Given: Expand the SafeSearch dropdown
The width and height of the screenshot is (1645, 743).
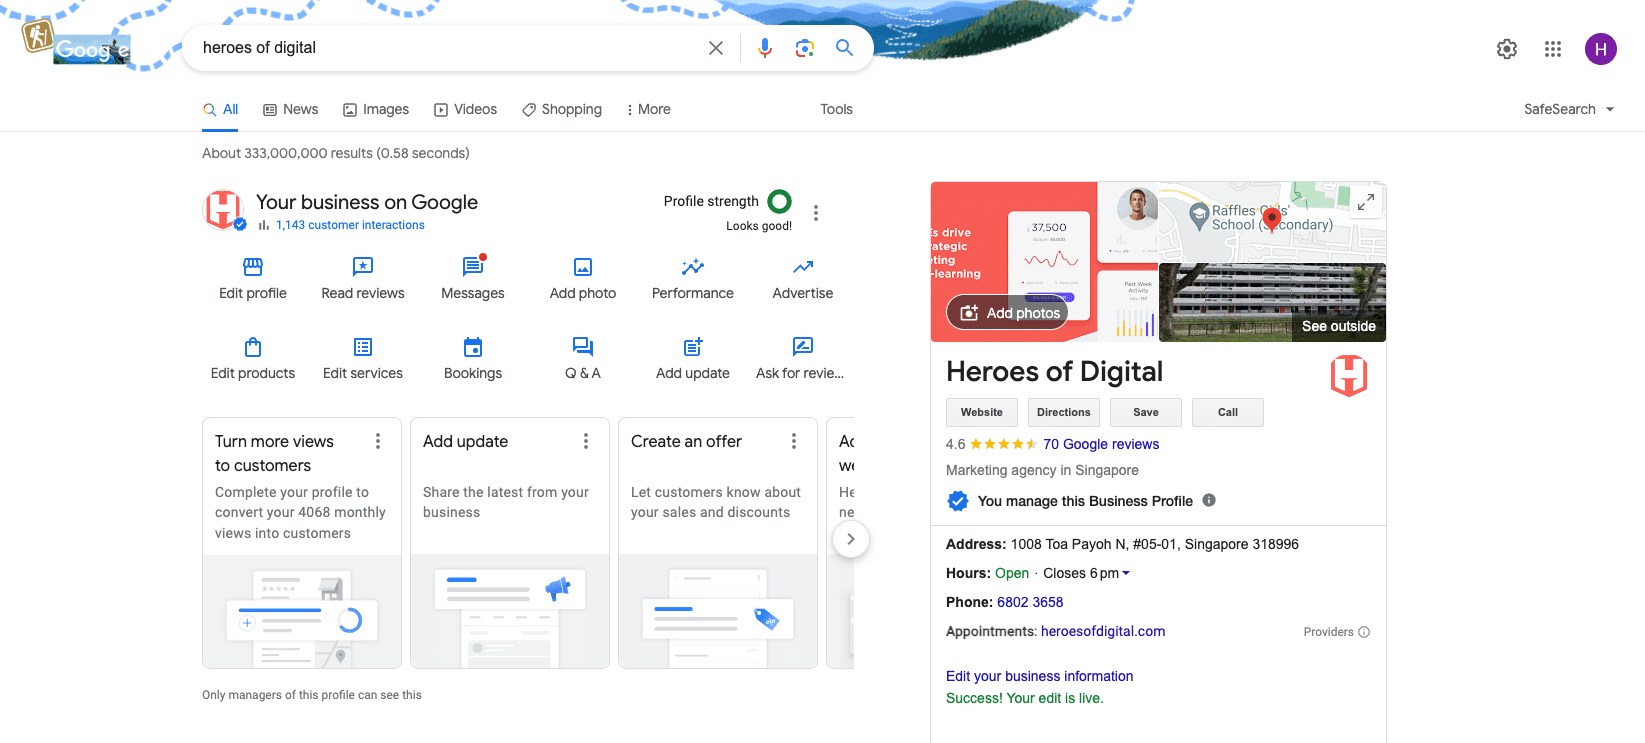Looking at the screenshot, I should [1569, 109].
